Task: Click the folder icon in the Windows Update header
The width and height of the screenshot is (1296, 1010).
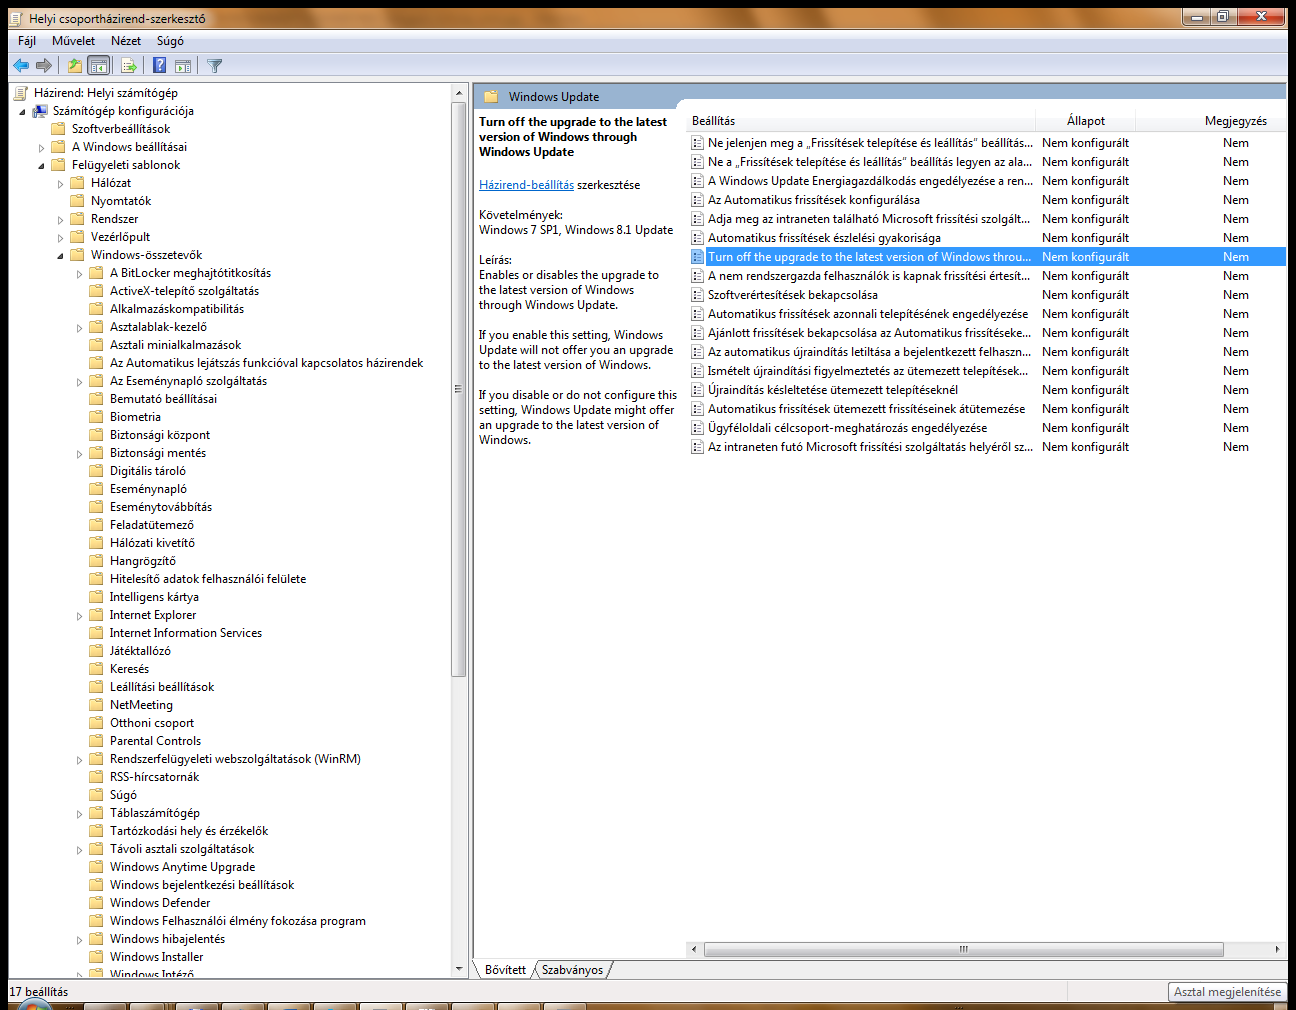Action: tap(491, 97)
